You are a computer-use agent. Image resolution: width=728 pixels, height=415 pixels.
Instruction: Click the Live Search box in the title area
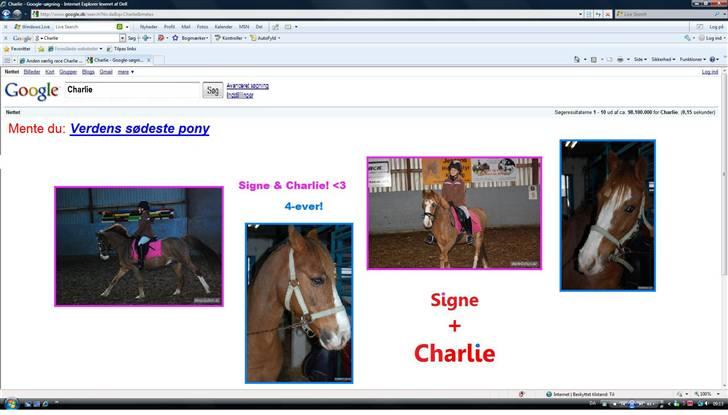click(x=665, y=14)
